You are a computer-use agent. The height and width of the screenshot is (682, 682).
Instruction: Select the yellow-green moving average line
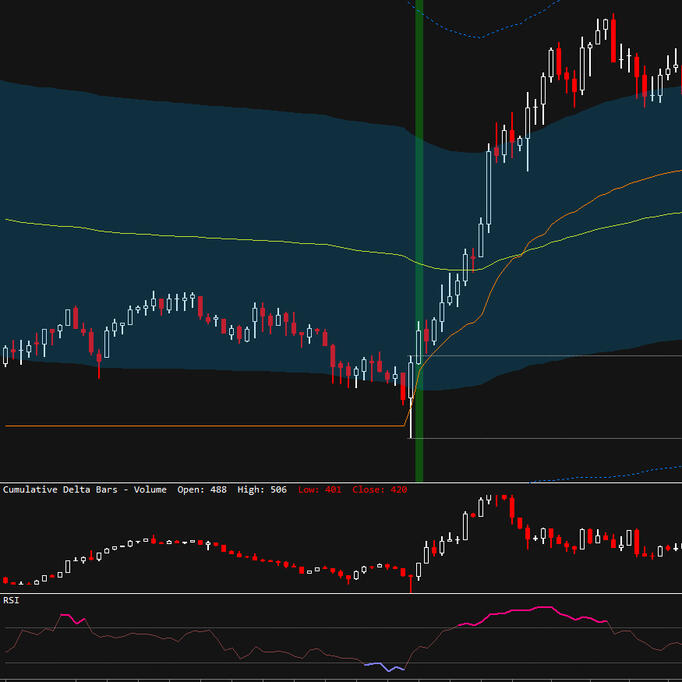pos(200,236)
